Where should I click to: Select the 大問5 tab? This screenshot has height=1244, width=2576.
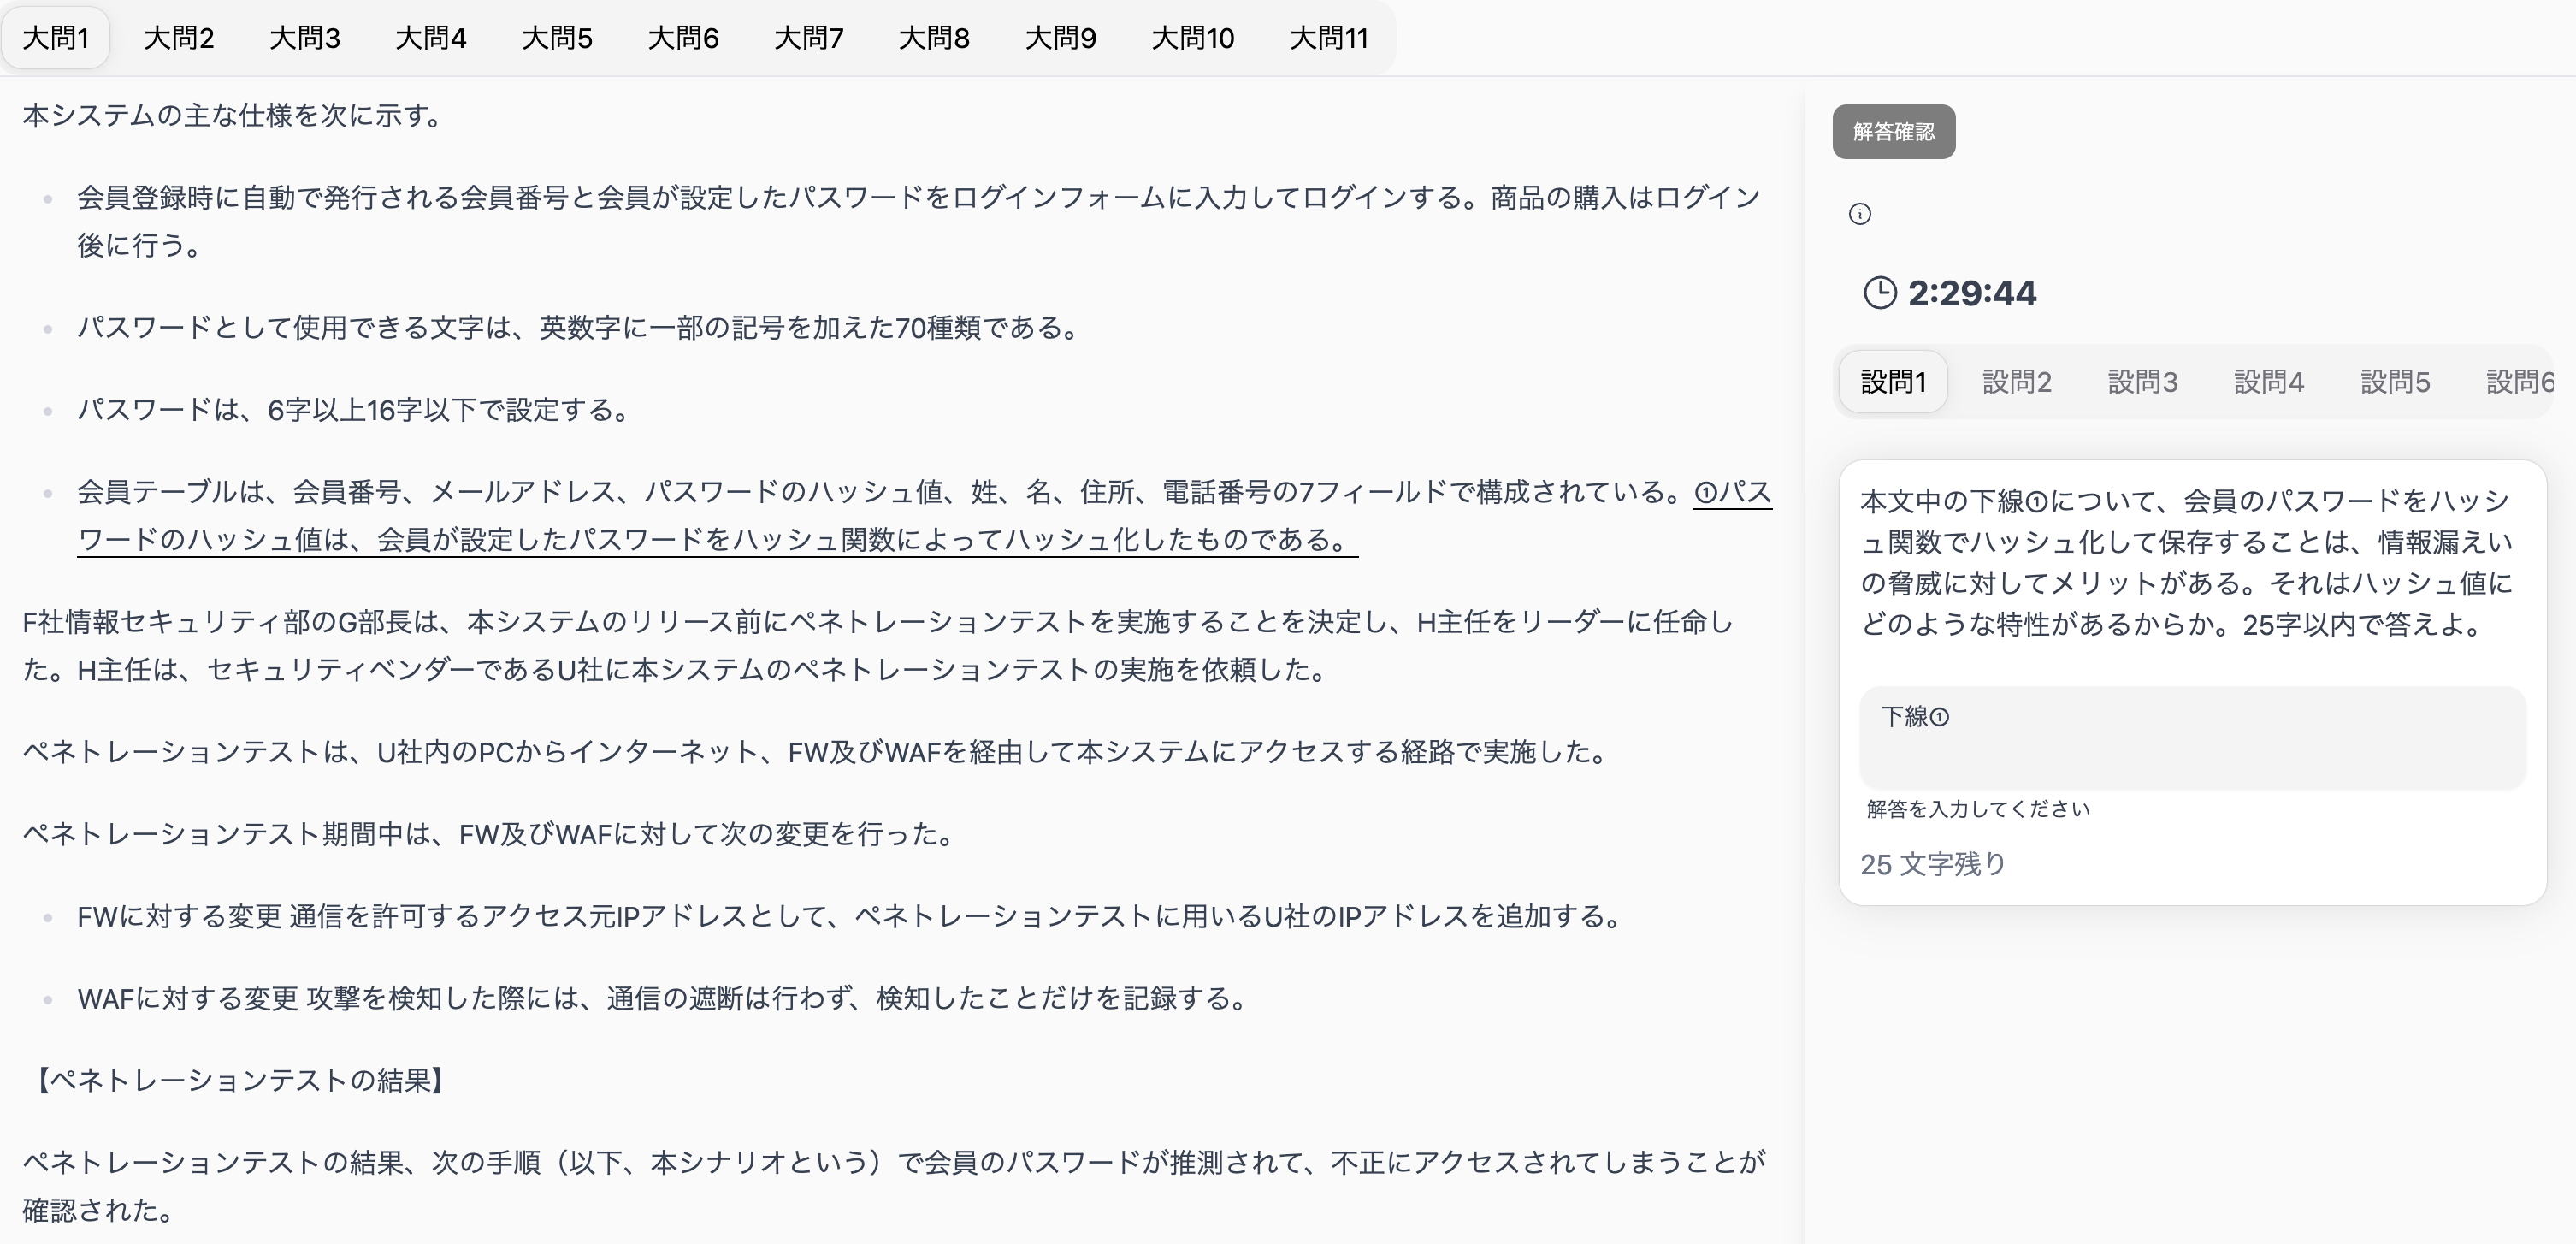[558, 38]
